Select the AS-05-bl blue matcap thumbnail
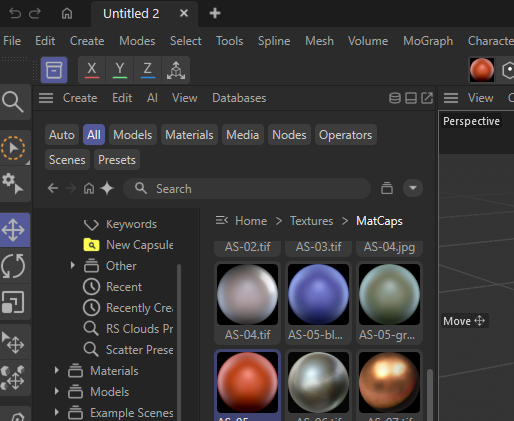Viewport: 514px width, 421px height. point(318,302)
